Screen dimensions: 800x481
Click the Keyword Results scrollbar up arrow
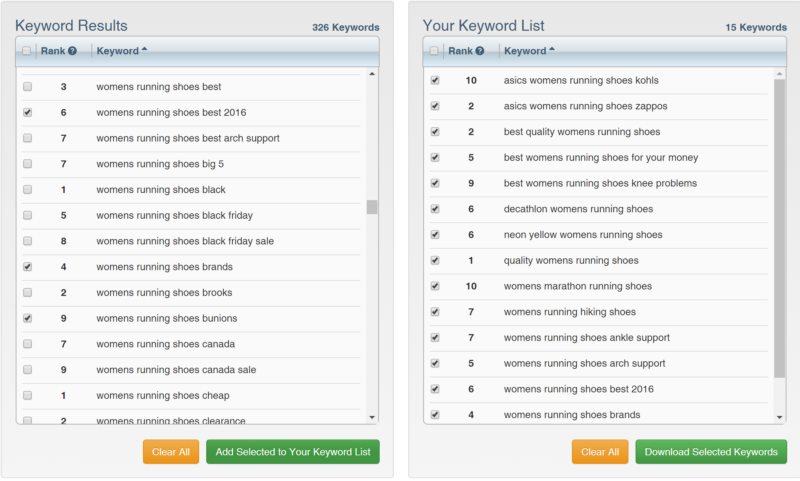click(x=372, y=74)
